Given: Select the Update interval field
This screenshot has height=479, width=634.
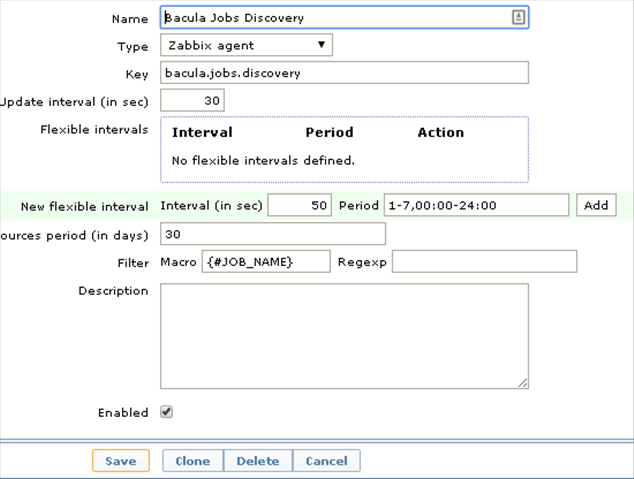Looking at the screenshot, I should pyautogui.click(x=192, y=100).
